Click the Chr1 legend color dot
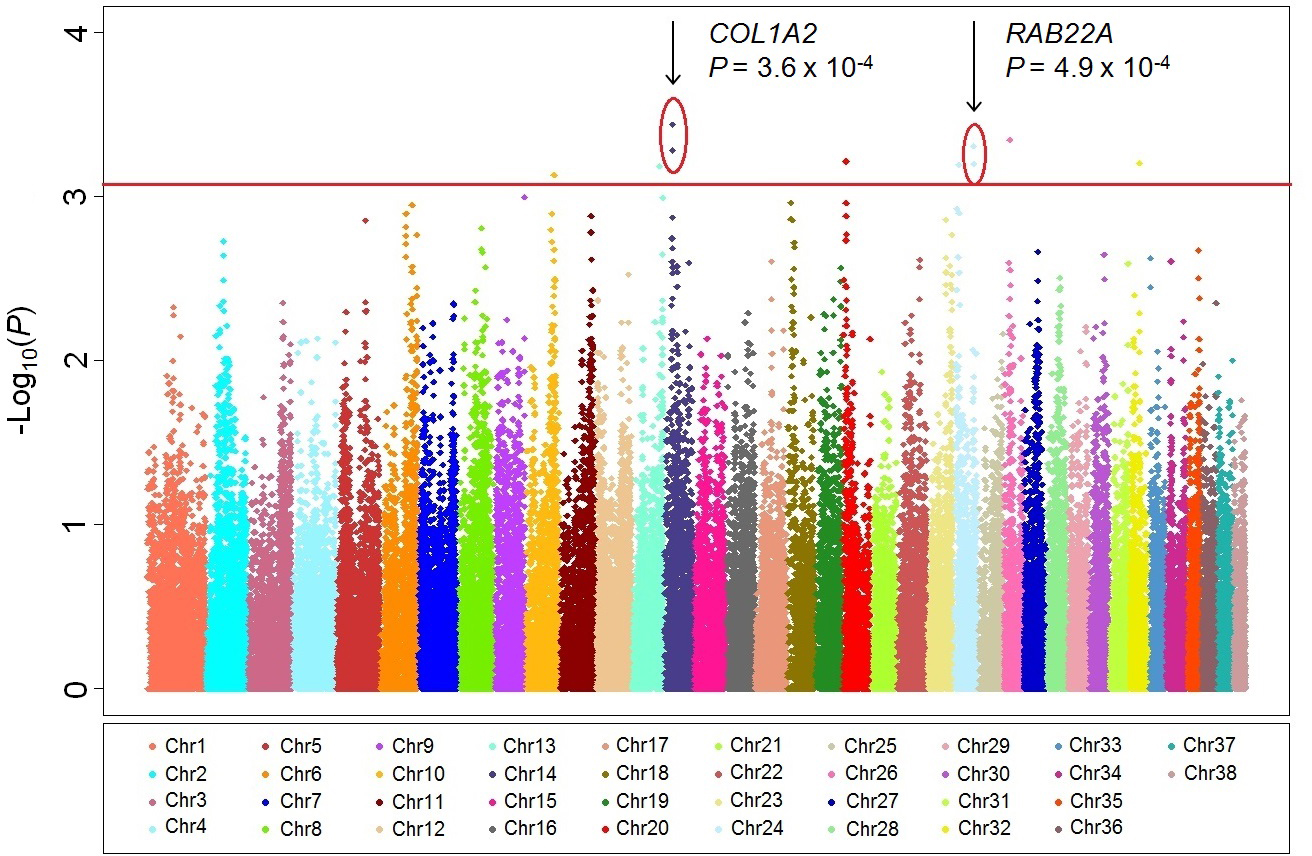 (152, 746)
